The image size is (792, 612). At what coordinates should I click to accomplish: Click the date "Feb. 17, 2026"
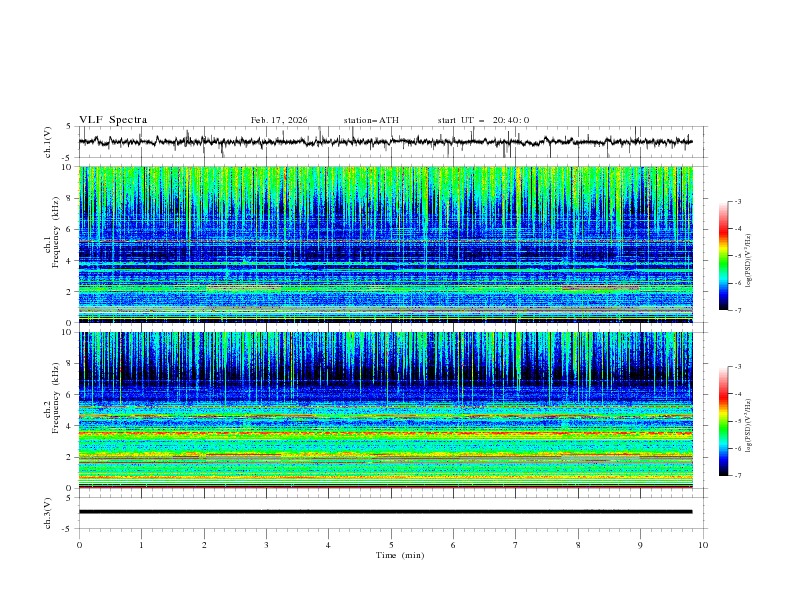coord(279,120)
